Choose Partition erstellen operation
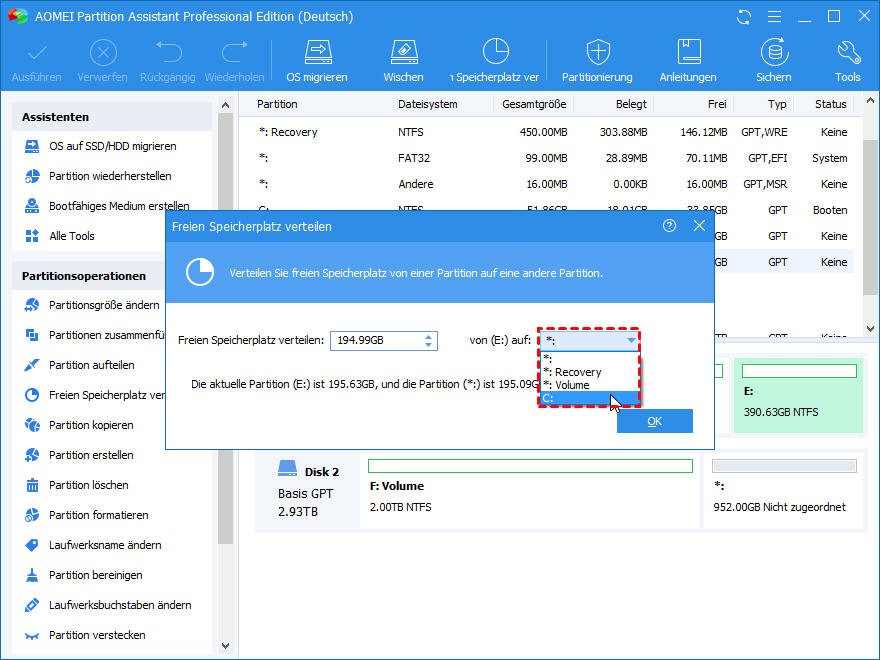The width and height of the screenshot is (880, 660). click(x=80, y=455)
